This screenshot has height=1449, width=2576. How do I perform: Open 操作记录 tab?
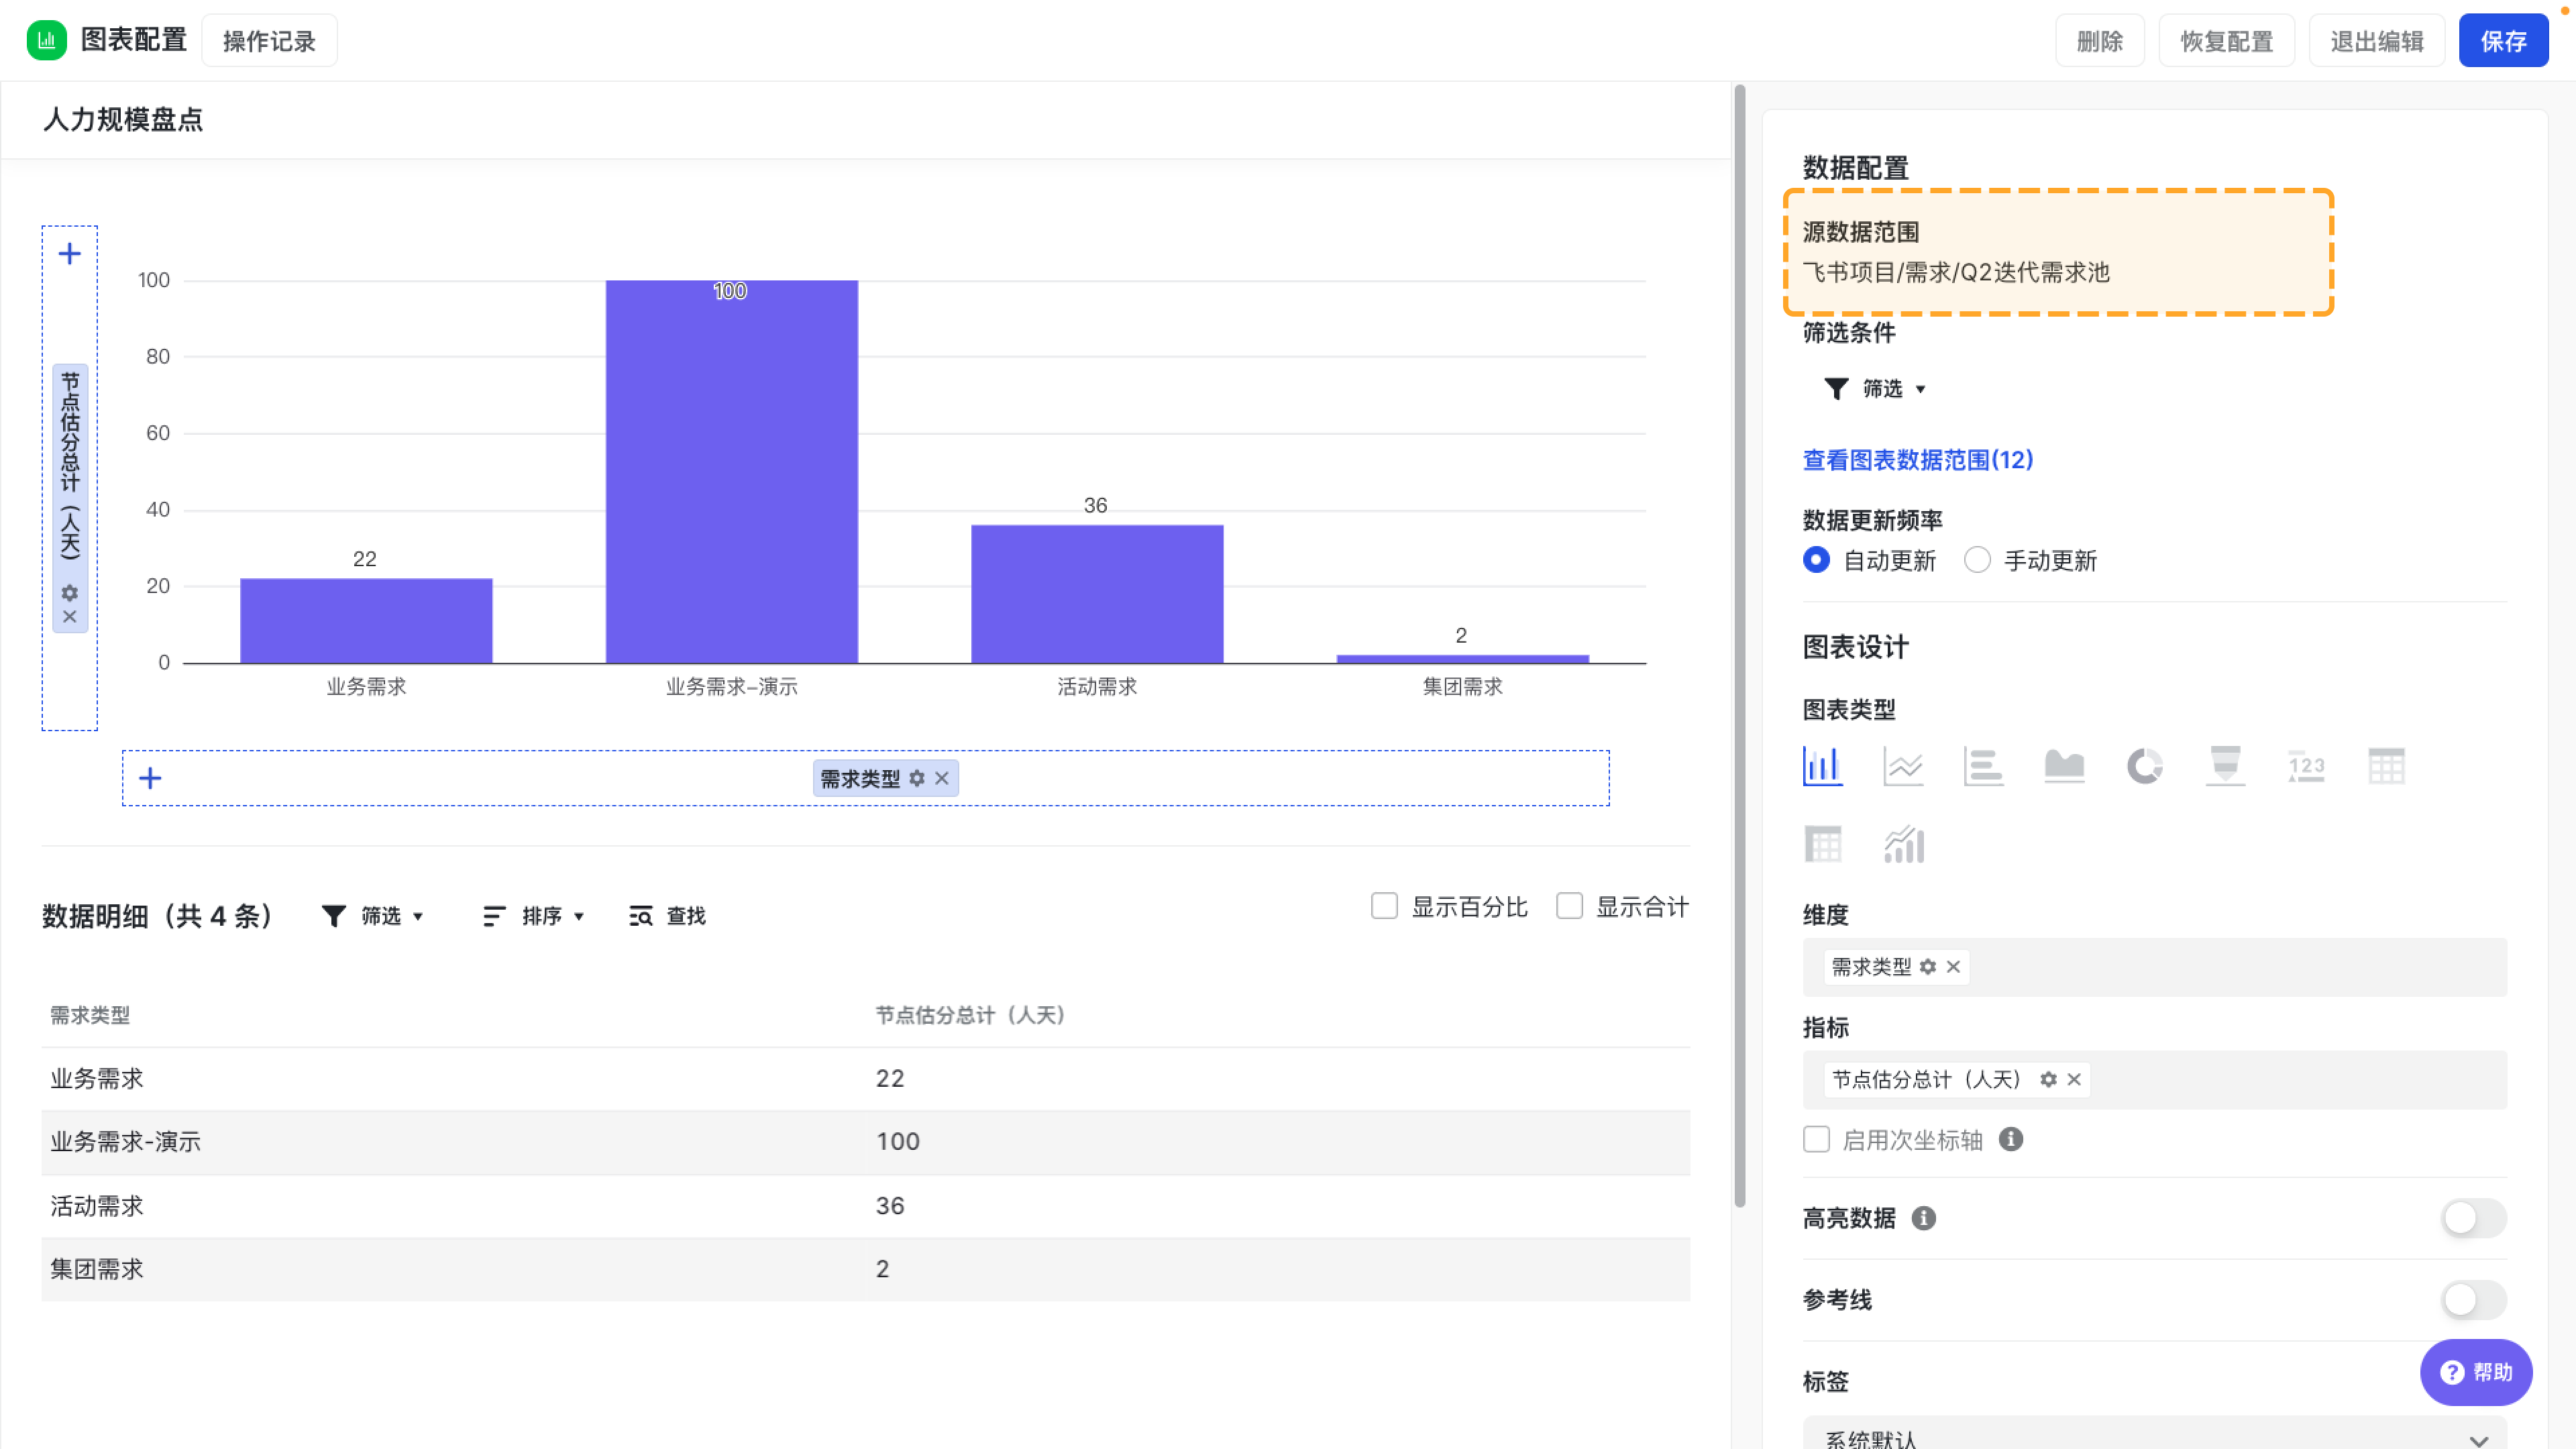click(269, 41)
